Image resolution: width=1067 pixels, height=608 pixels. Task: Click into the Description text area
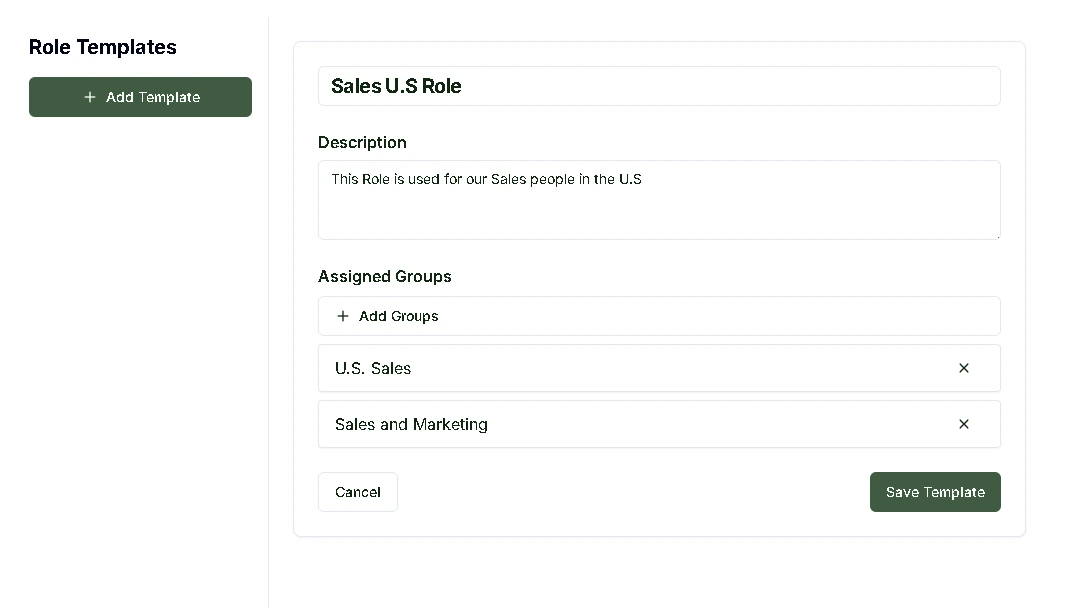[x=658, y=212]
